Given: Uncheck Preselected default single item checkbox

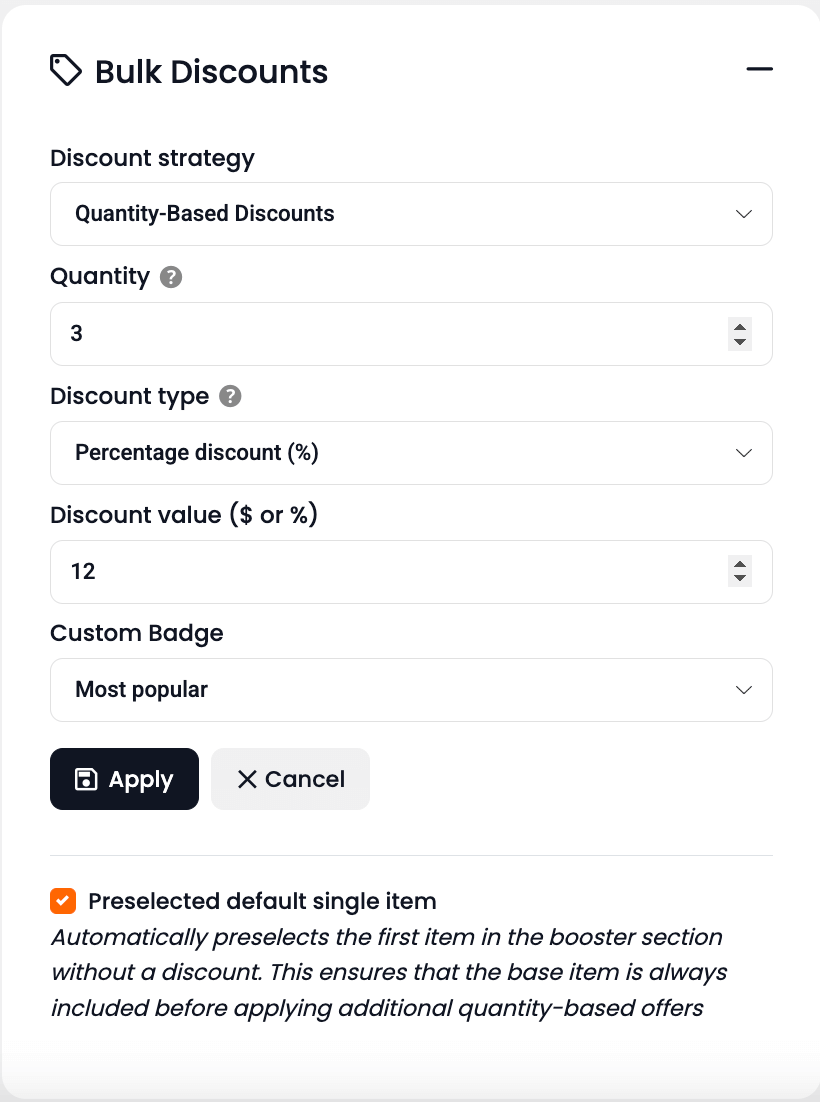Looking at the screenshot, I should [63, 901].
